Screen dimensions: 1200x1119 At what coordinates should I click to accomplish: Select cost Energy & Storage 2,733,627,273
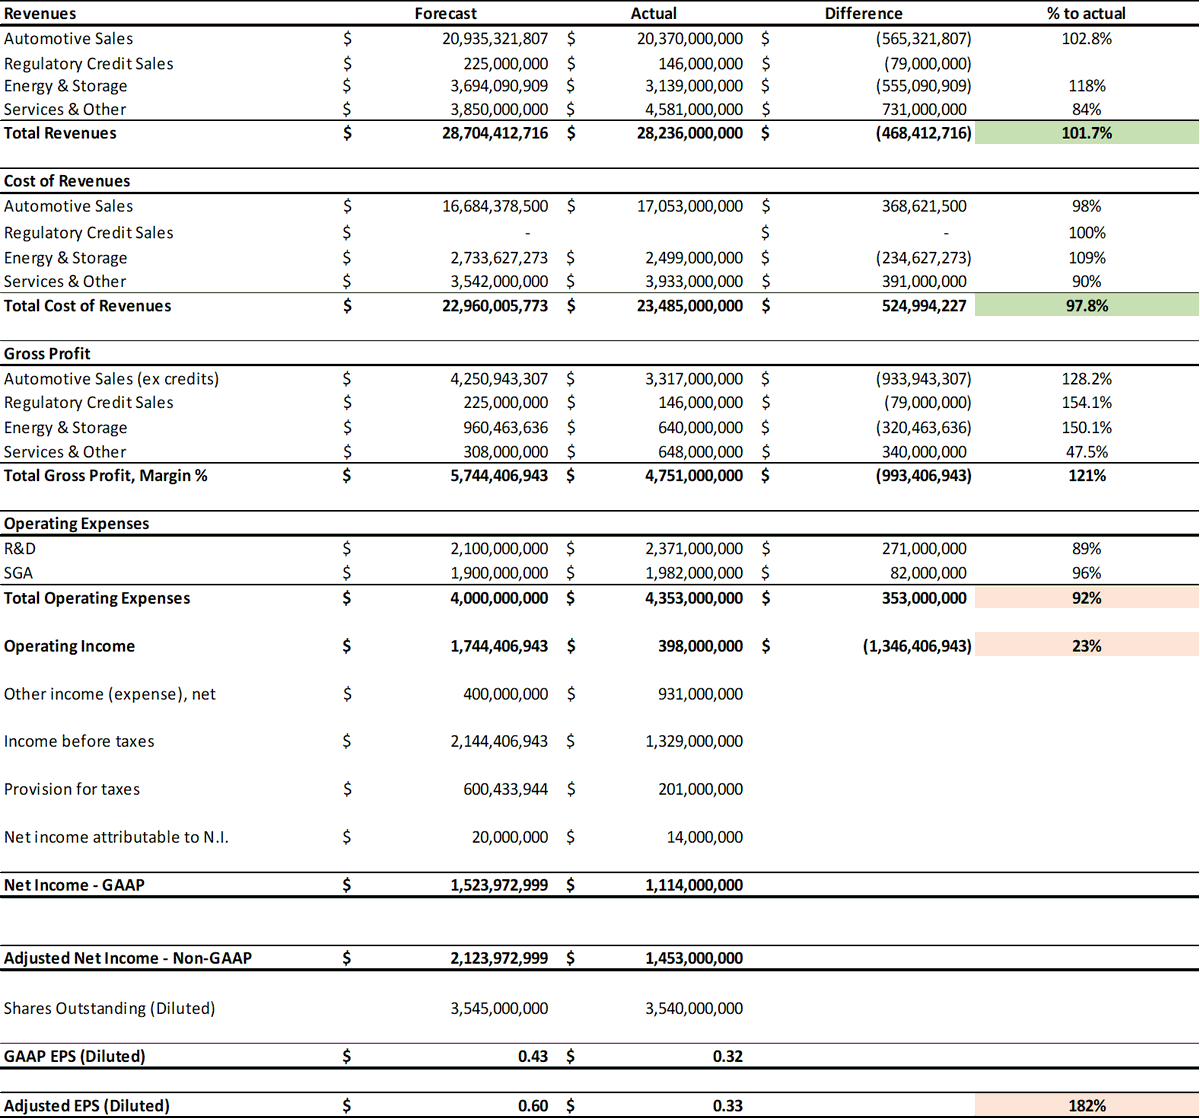click(x=499, y=257)
